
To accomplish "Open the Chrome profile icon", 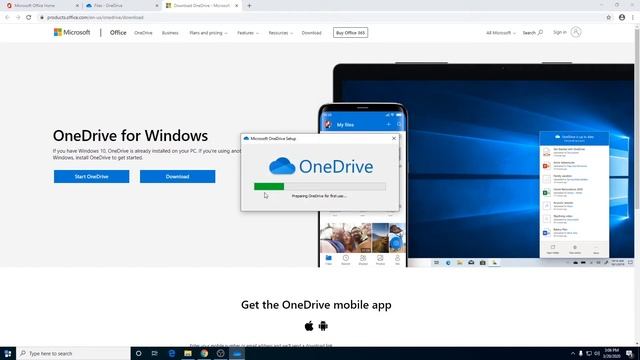I will pos(622,18).
